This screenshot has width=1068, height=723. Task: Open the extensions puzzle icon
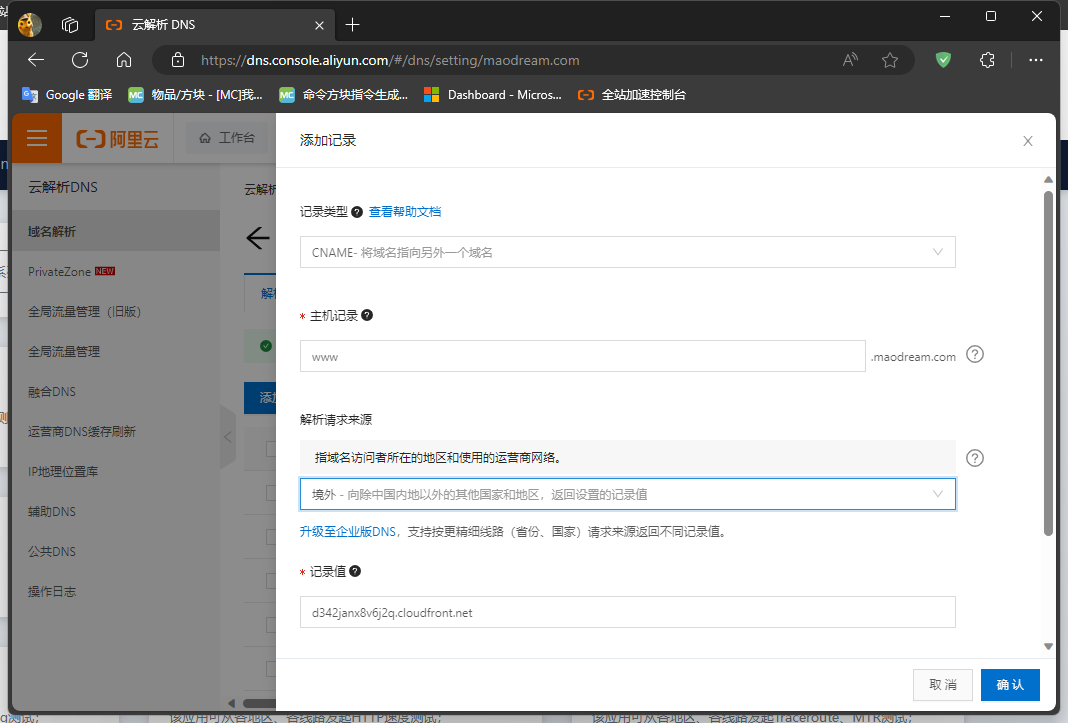point(987,60)
